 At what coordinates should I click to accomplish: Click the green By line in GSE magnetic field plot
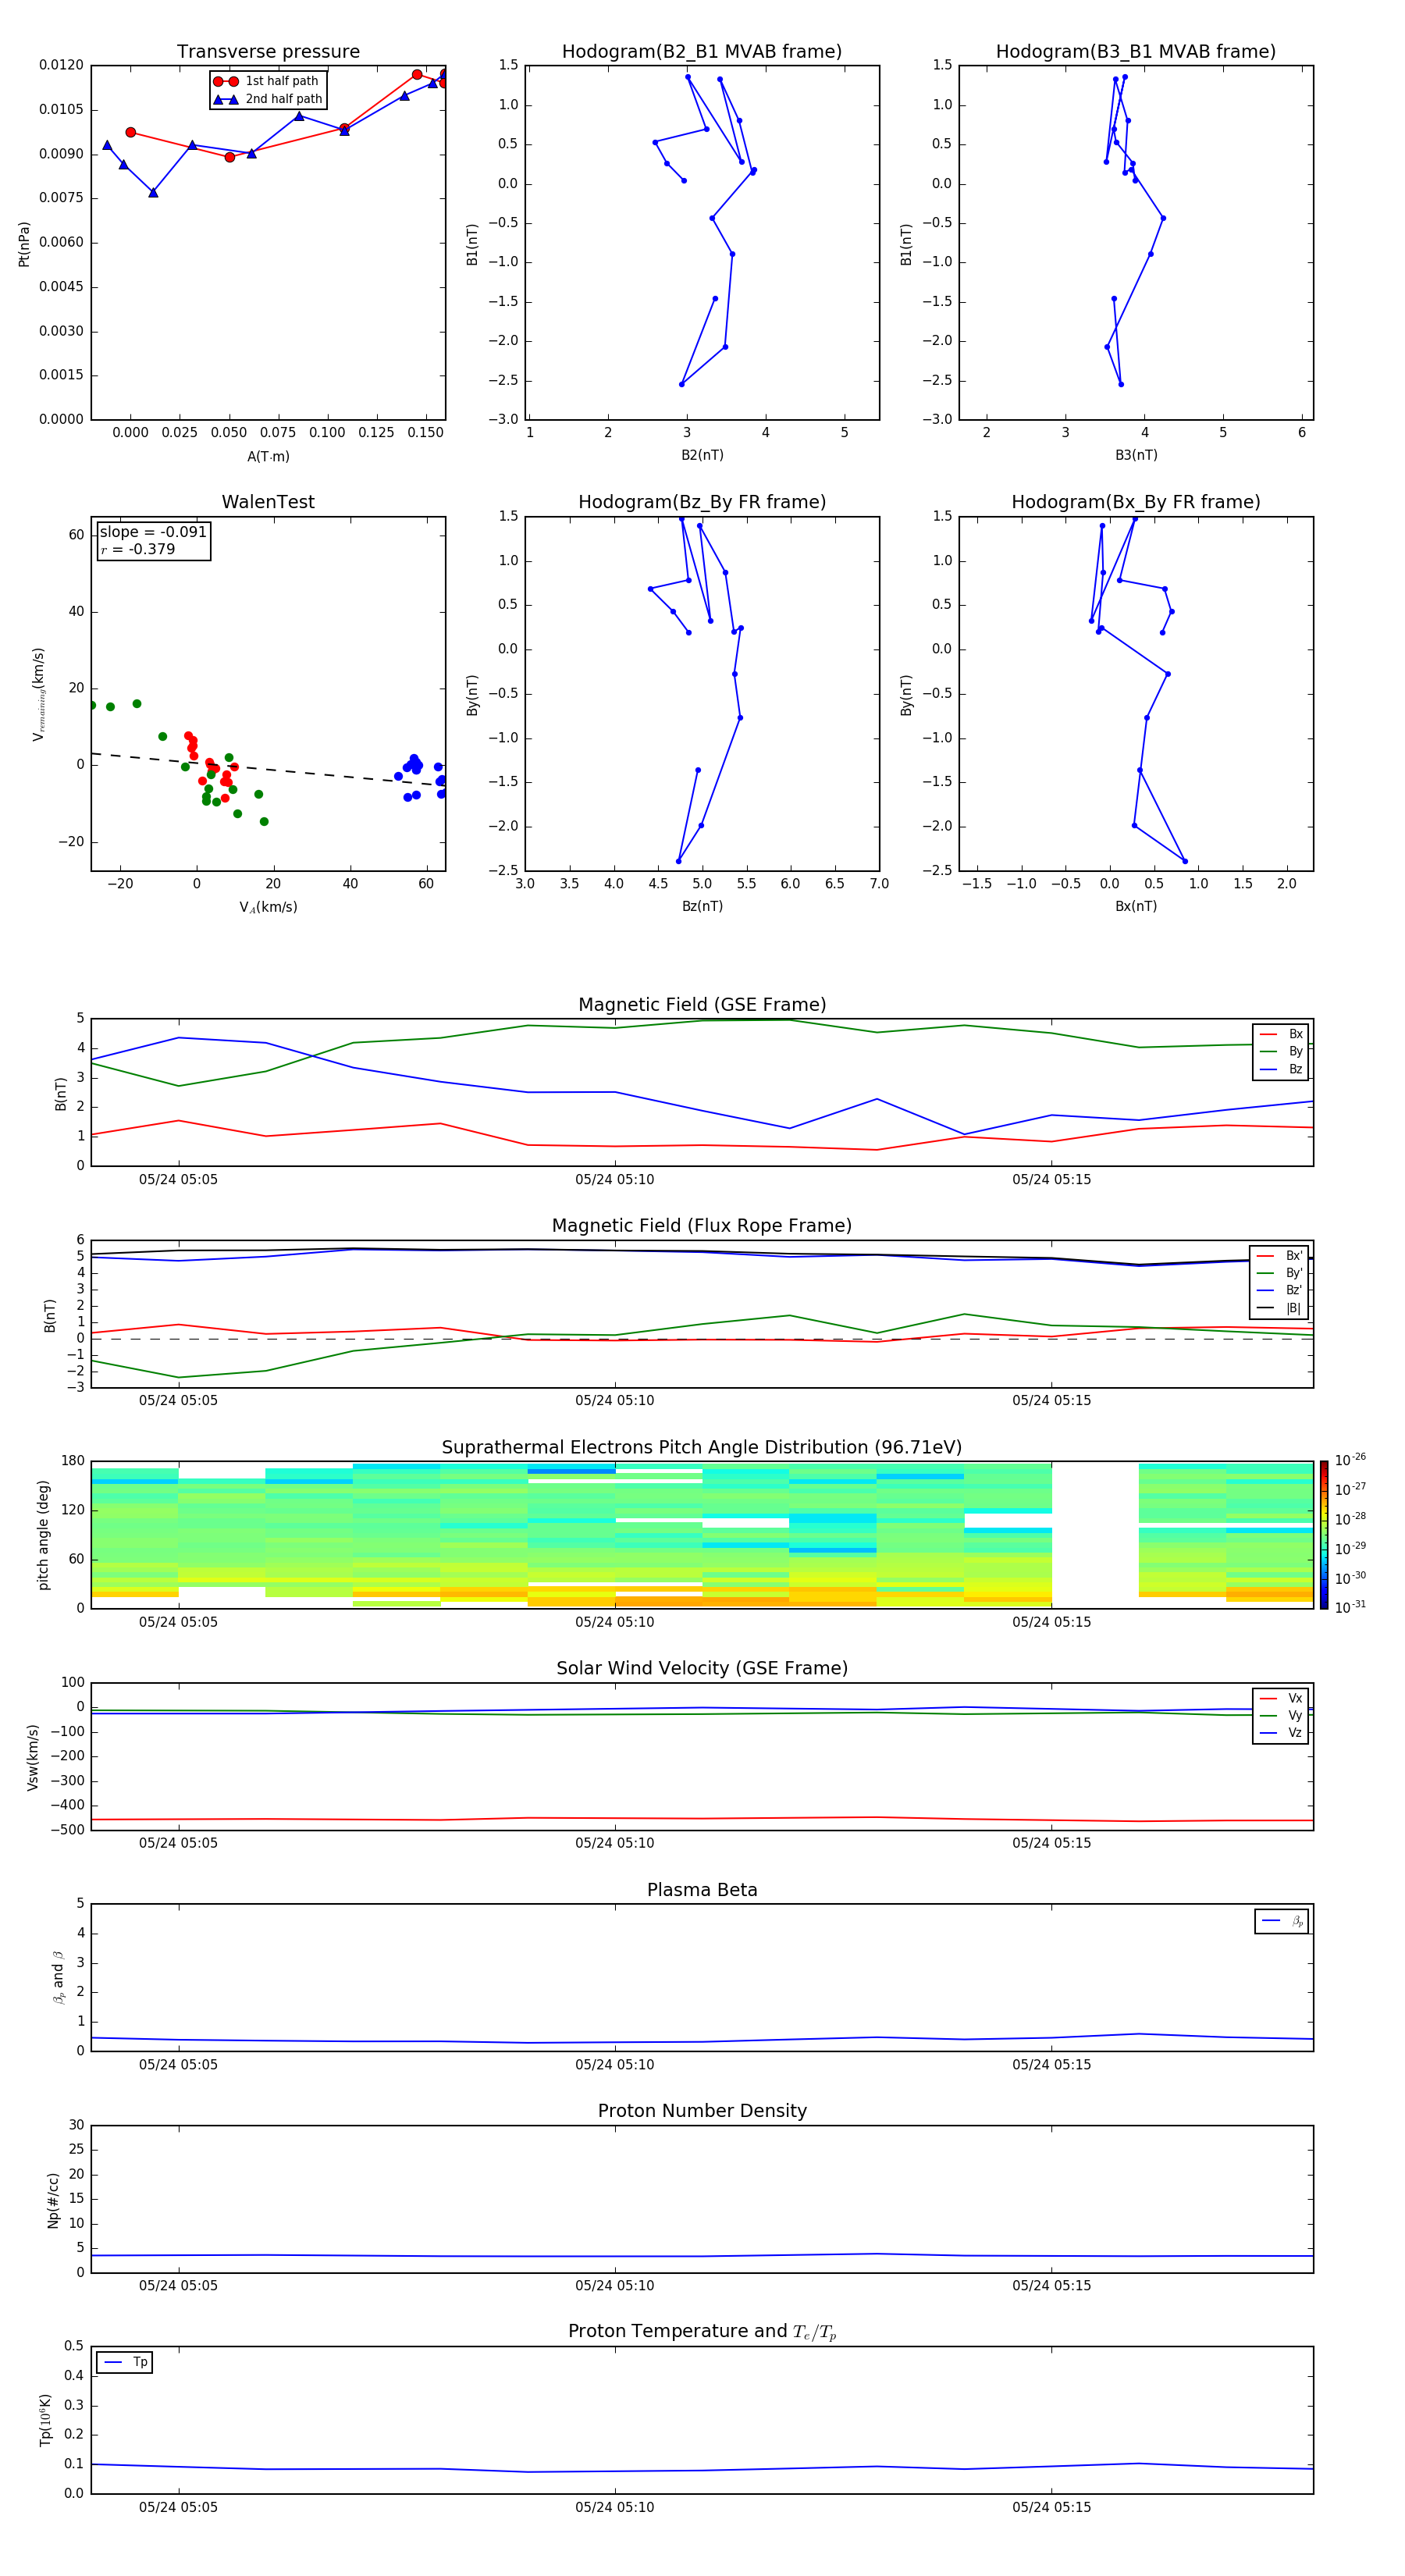coord(702,1020)
